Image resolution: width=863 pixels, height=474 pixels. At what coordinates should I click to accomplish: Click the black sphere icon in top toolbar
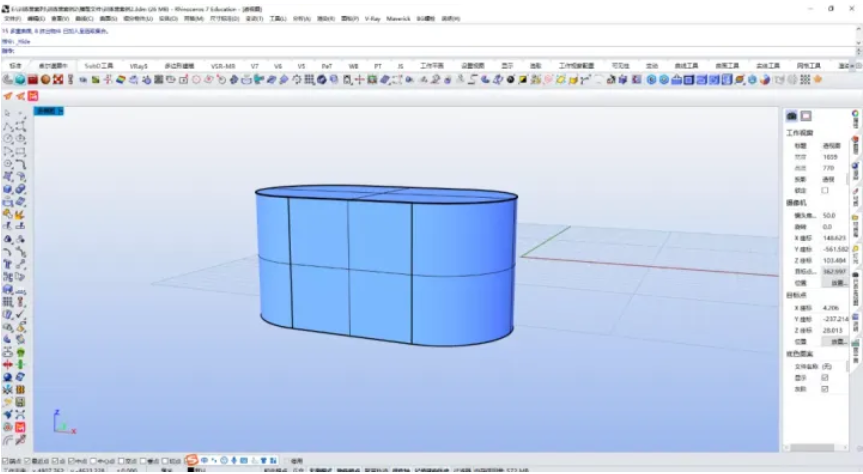pos(510,80)
